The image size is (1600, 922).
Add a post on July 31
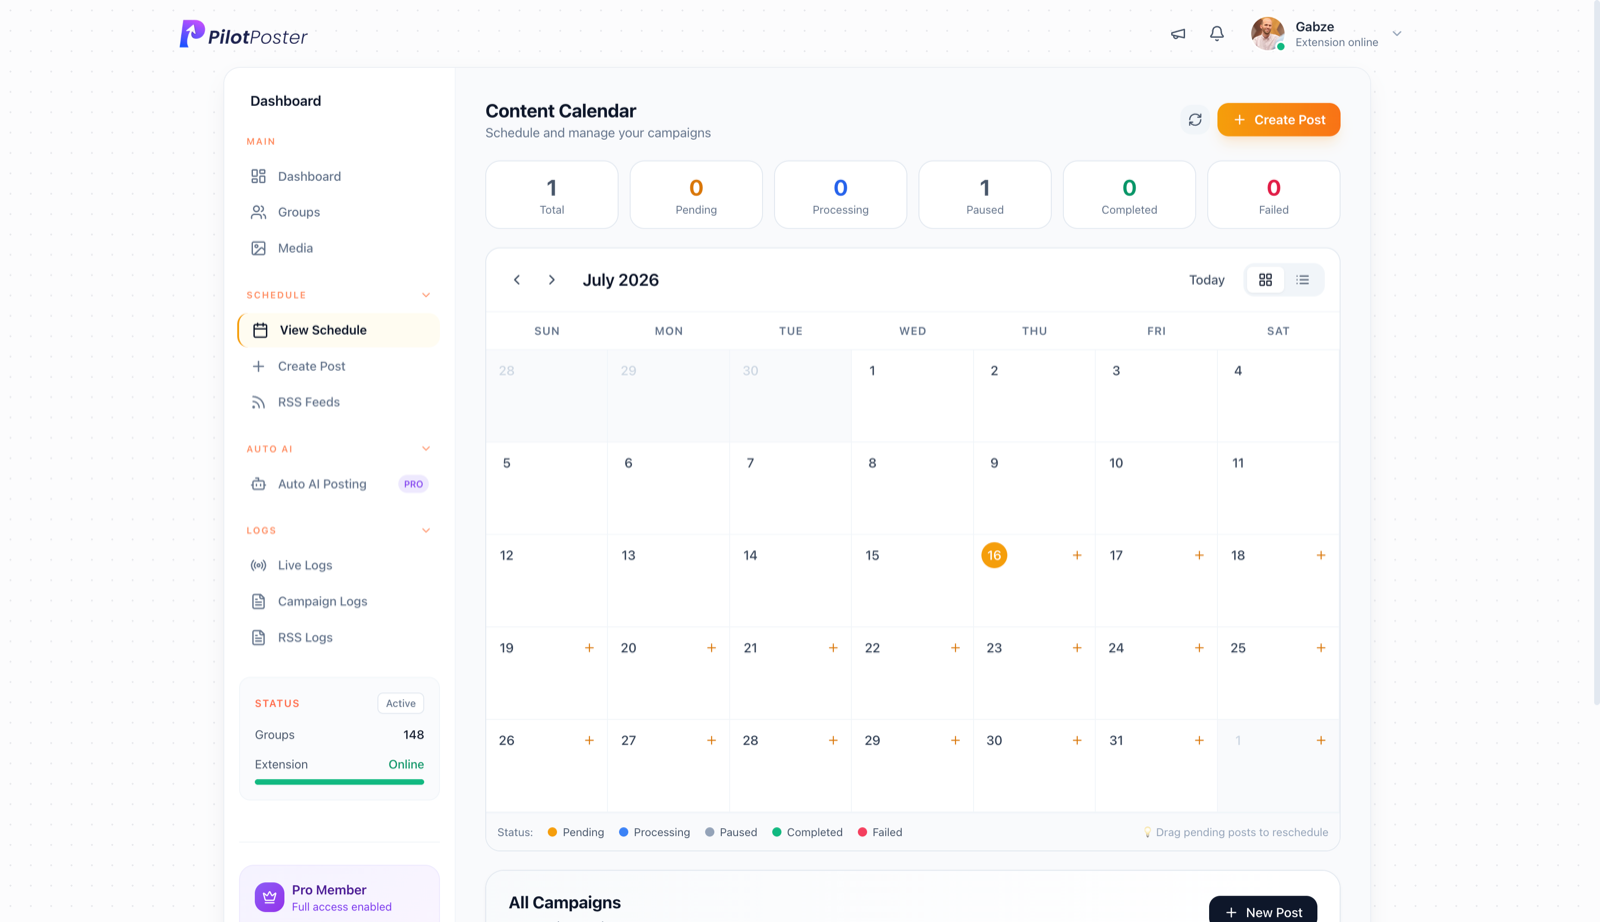(x=1199, y=741)
